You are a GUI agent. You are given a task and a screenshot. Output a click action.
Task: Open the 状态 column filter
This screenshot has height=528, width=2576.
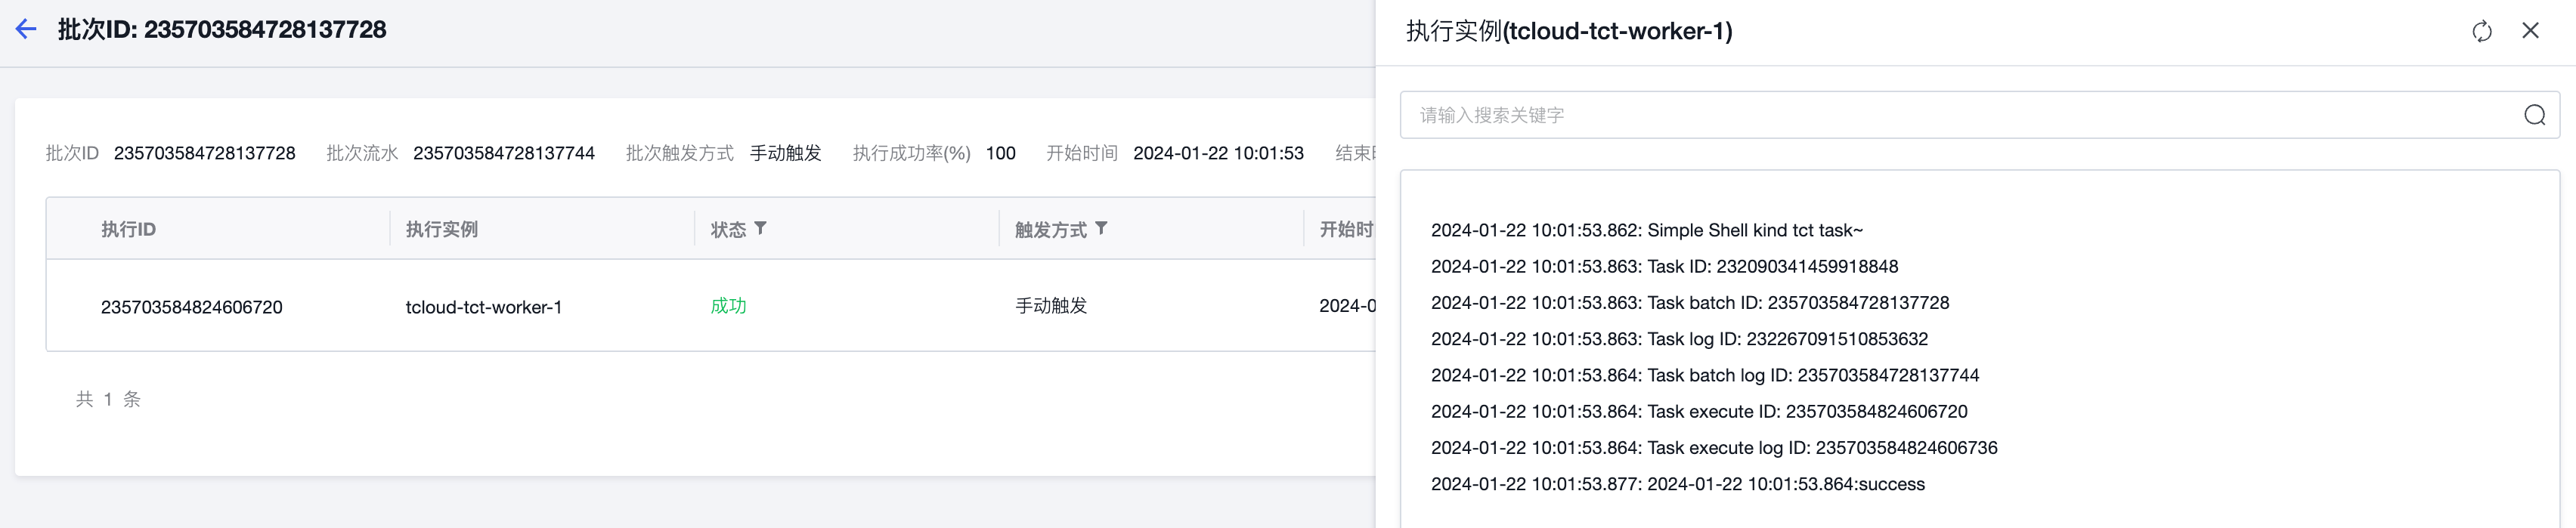(x=761, y=229)
